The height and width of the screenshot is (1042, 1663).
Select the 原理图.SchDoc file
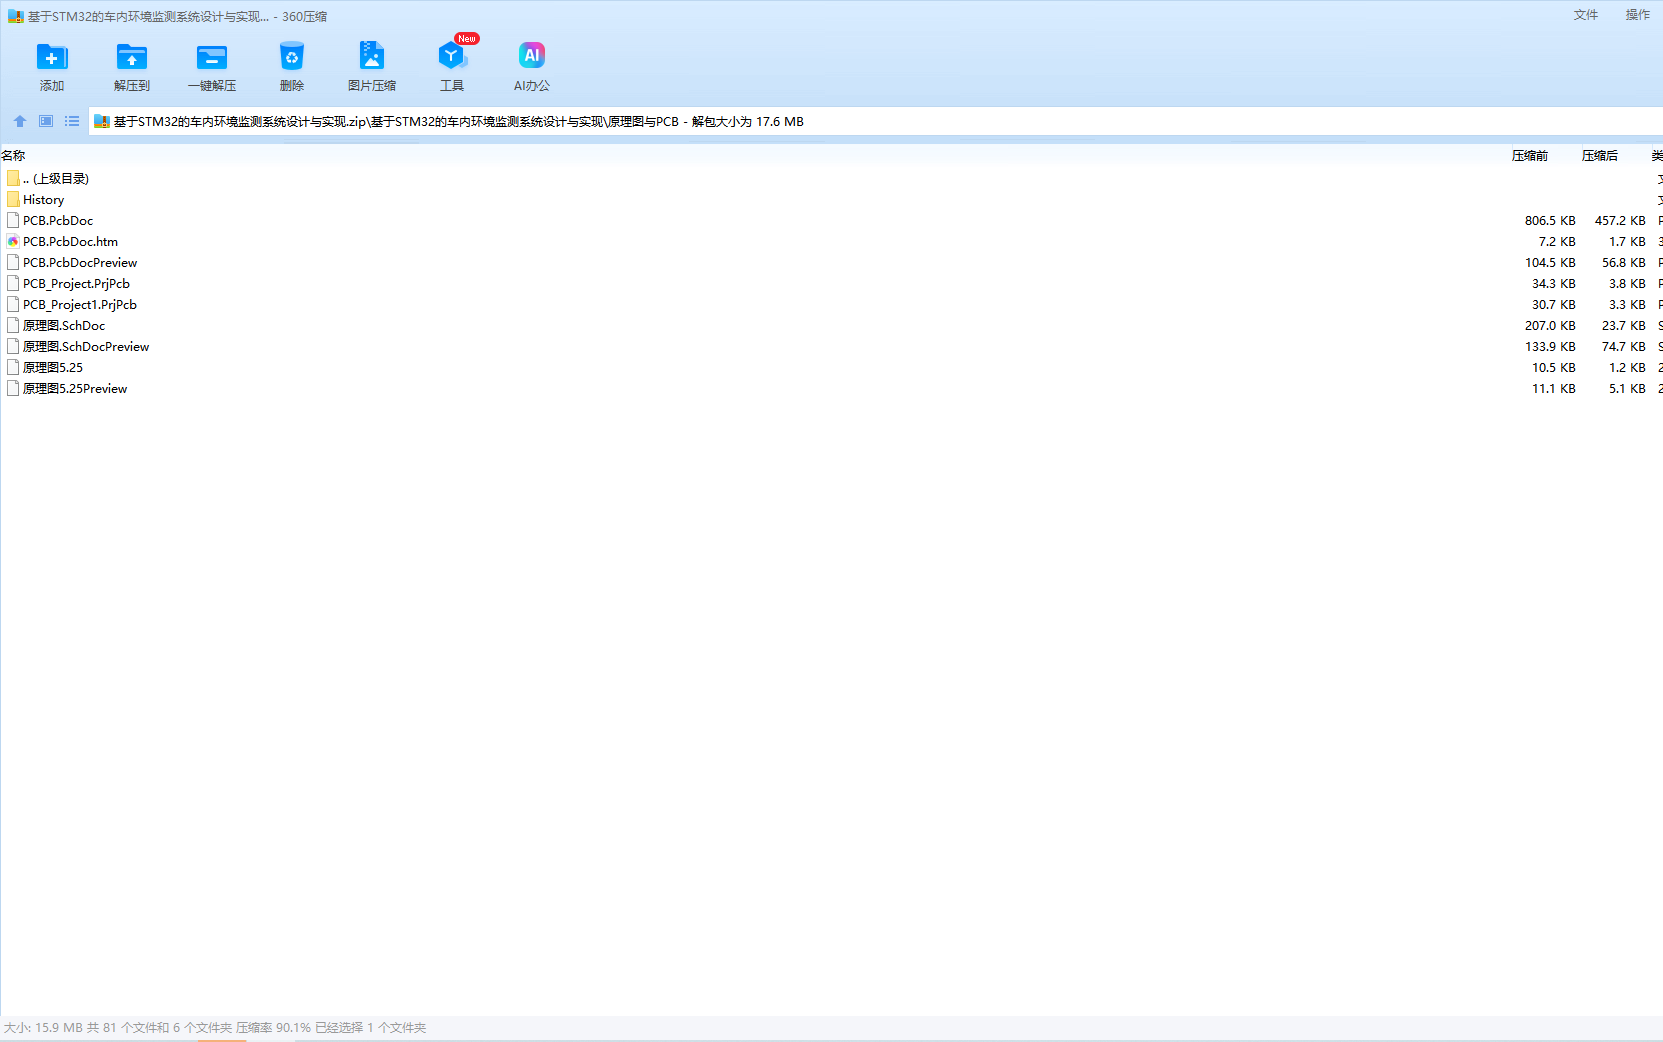tap(64, 326)
